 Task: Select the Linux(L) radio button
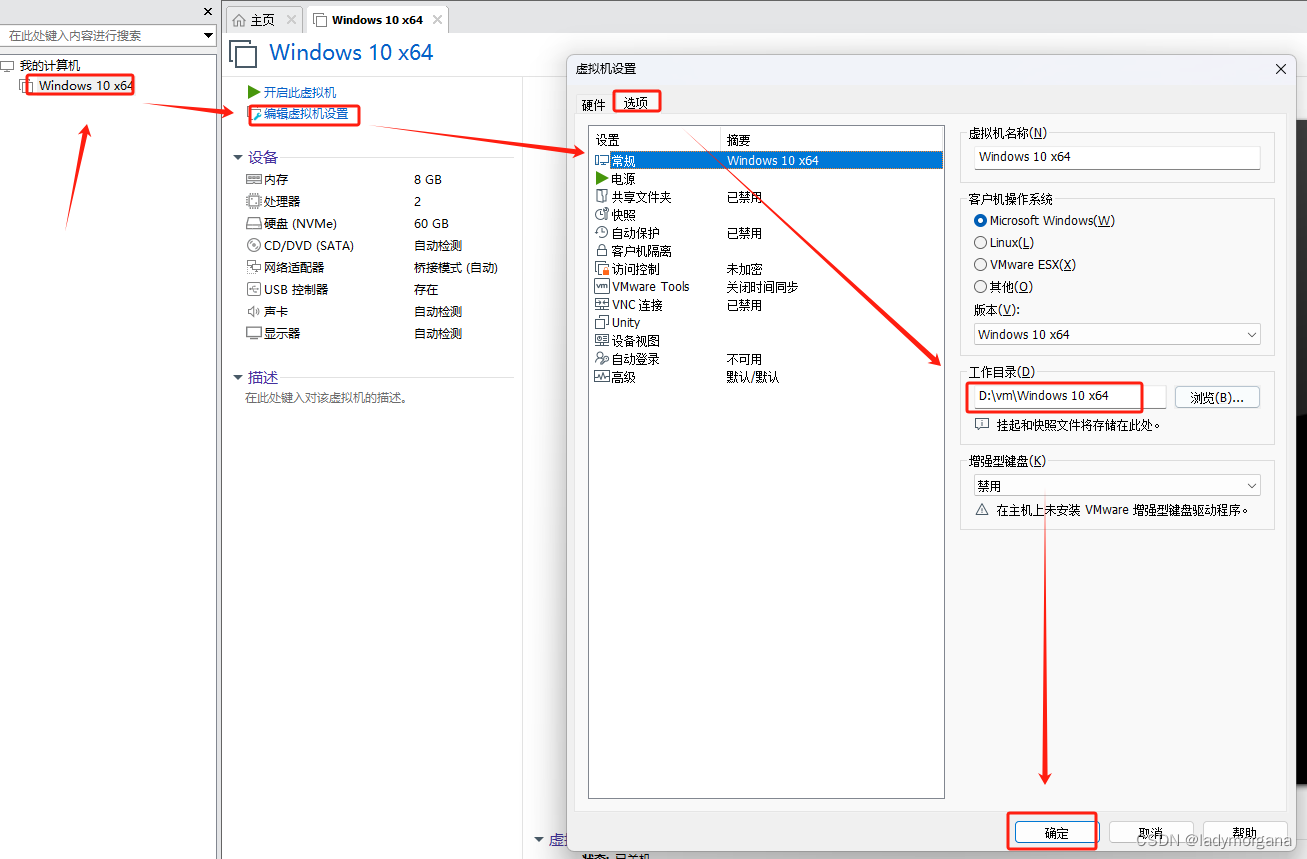pyautogui.click(x=980, y=243)
